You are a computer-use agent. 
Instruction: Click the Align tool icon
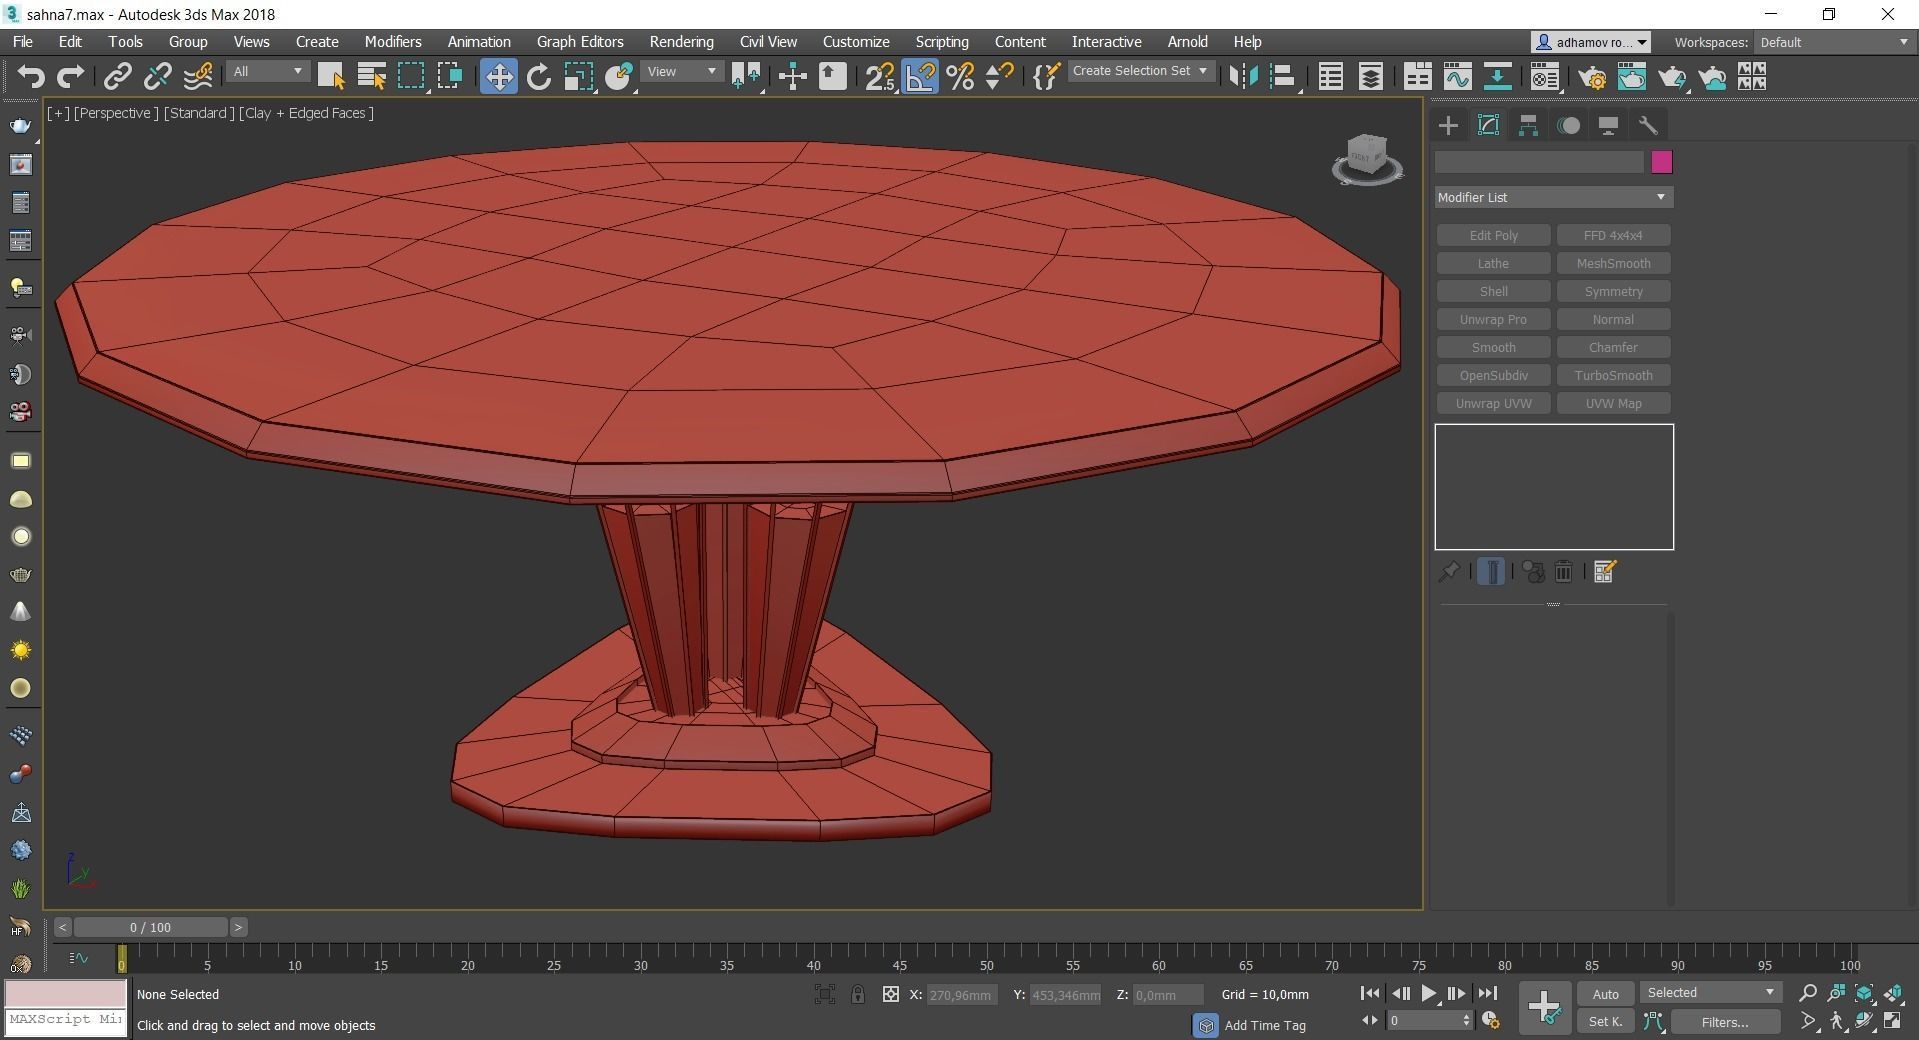pos(1282,77)
